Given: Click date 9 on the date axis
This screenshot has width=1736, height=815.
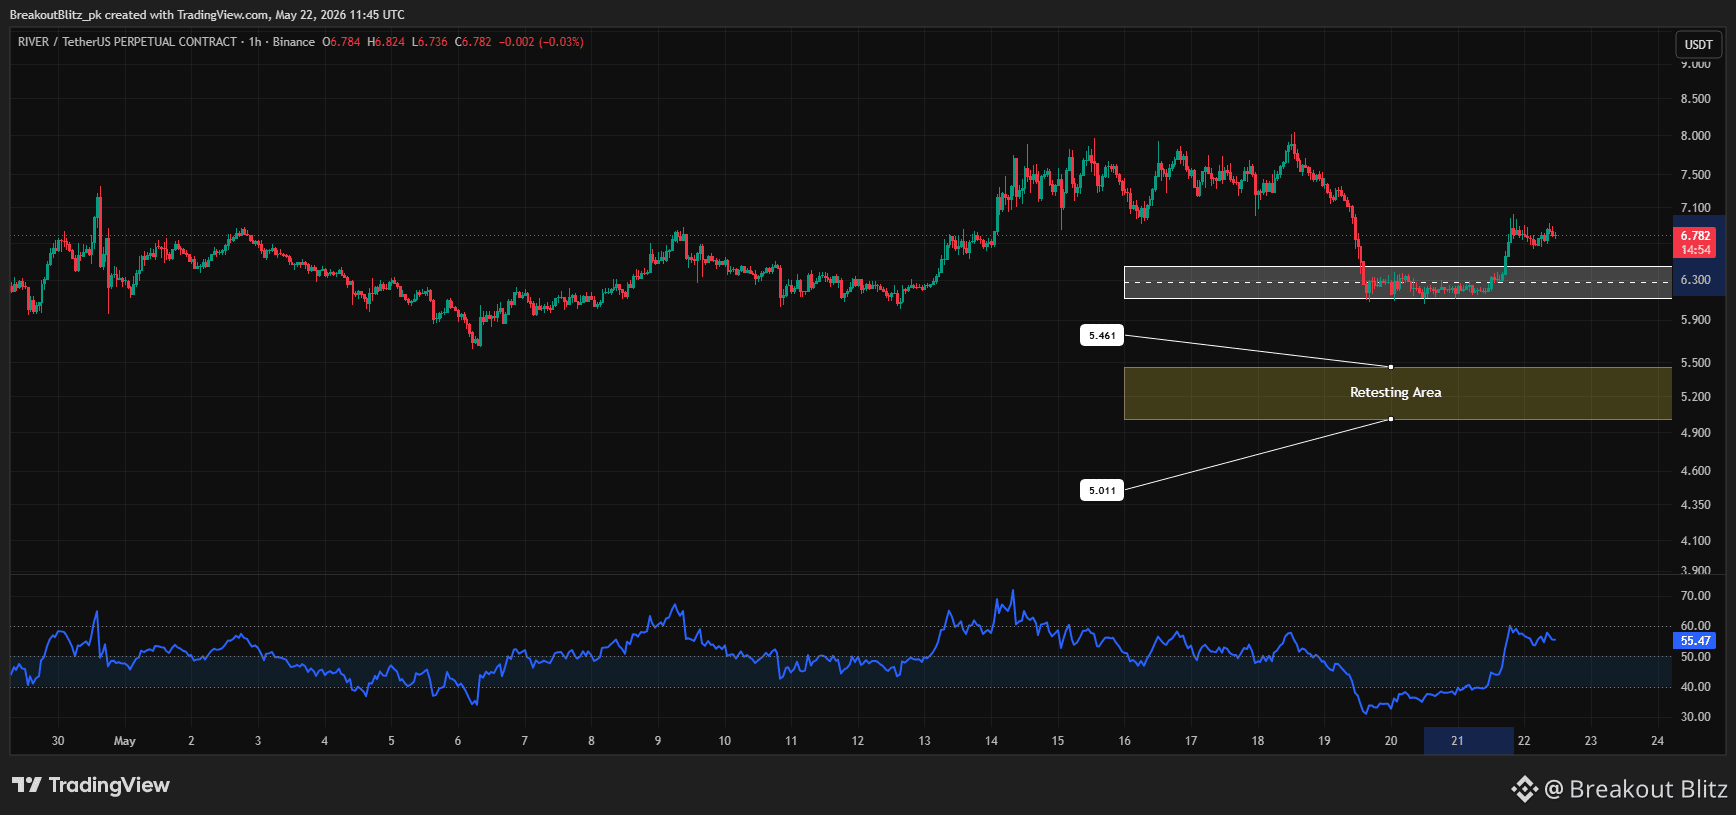Looking at the screenshot, I should [x=658, y=741].
